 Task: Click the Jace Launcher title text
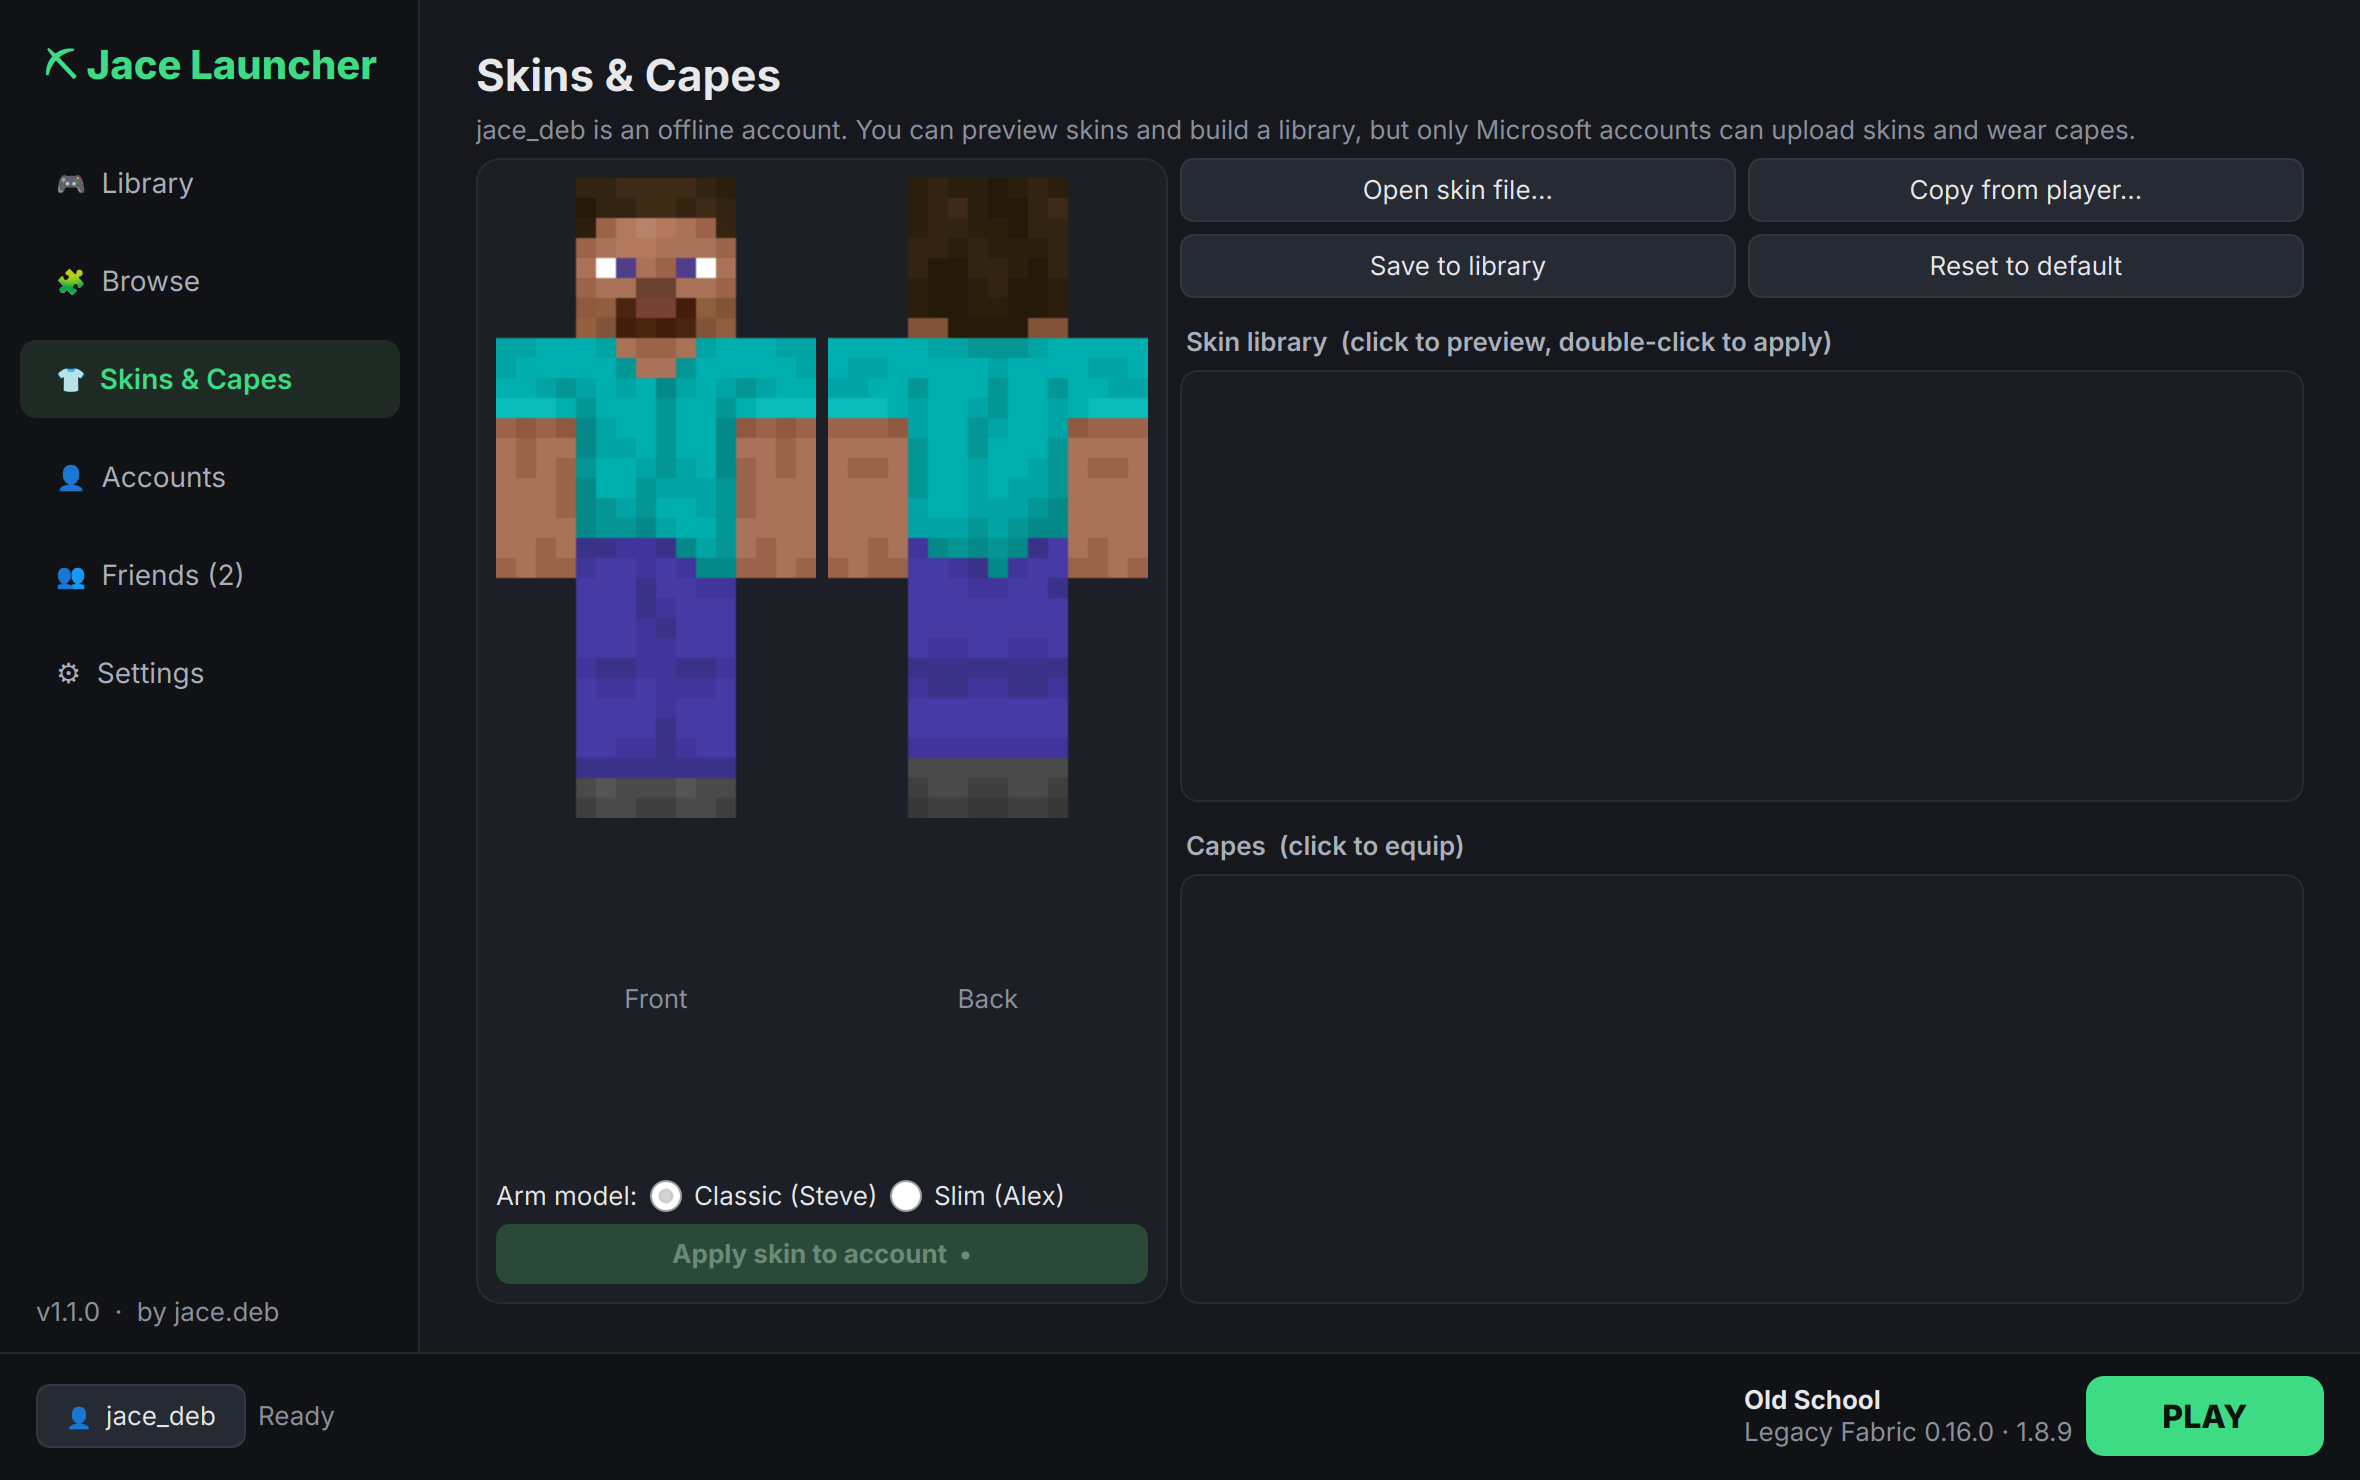click(231, 65)
